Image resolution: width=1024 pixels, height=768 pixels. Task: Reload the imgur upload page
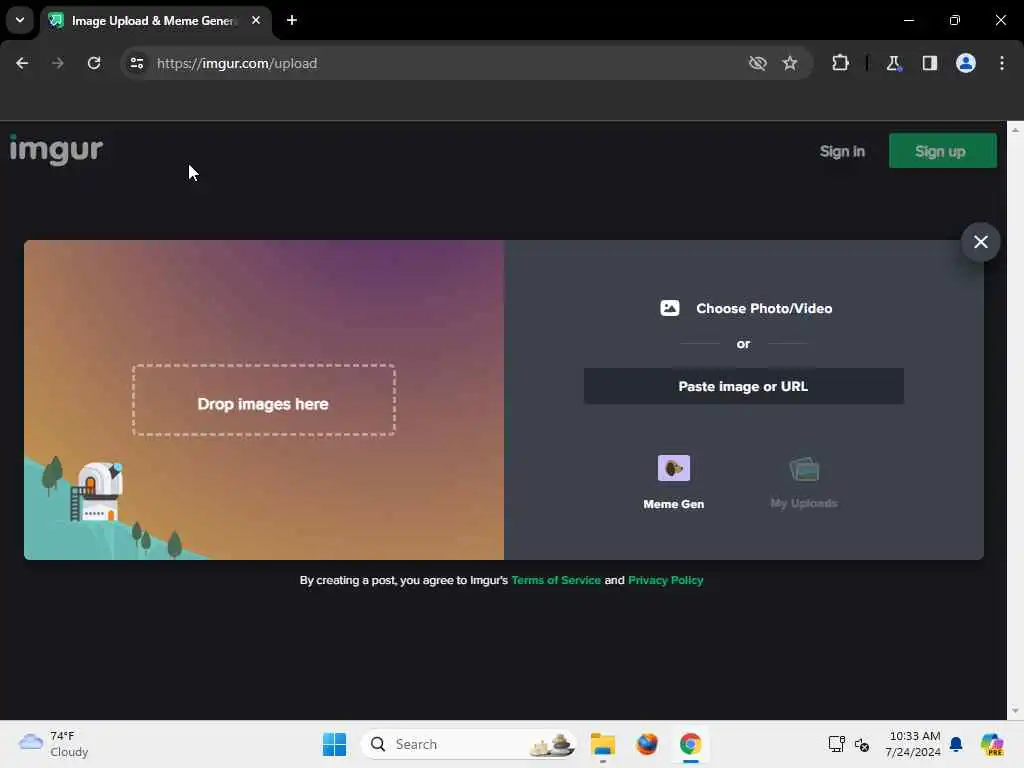click(x=94, y=63)
